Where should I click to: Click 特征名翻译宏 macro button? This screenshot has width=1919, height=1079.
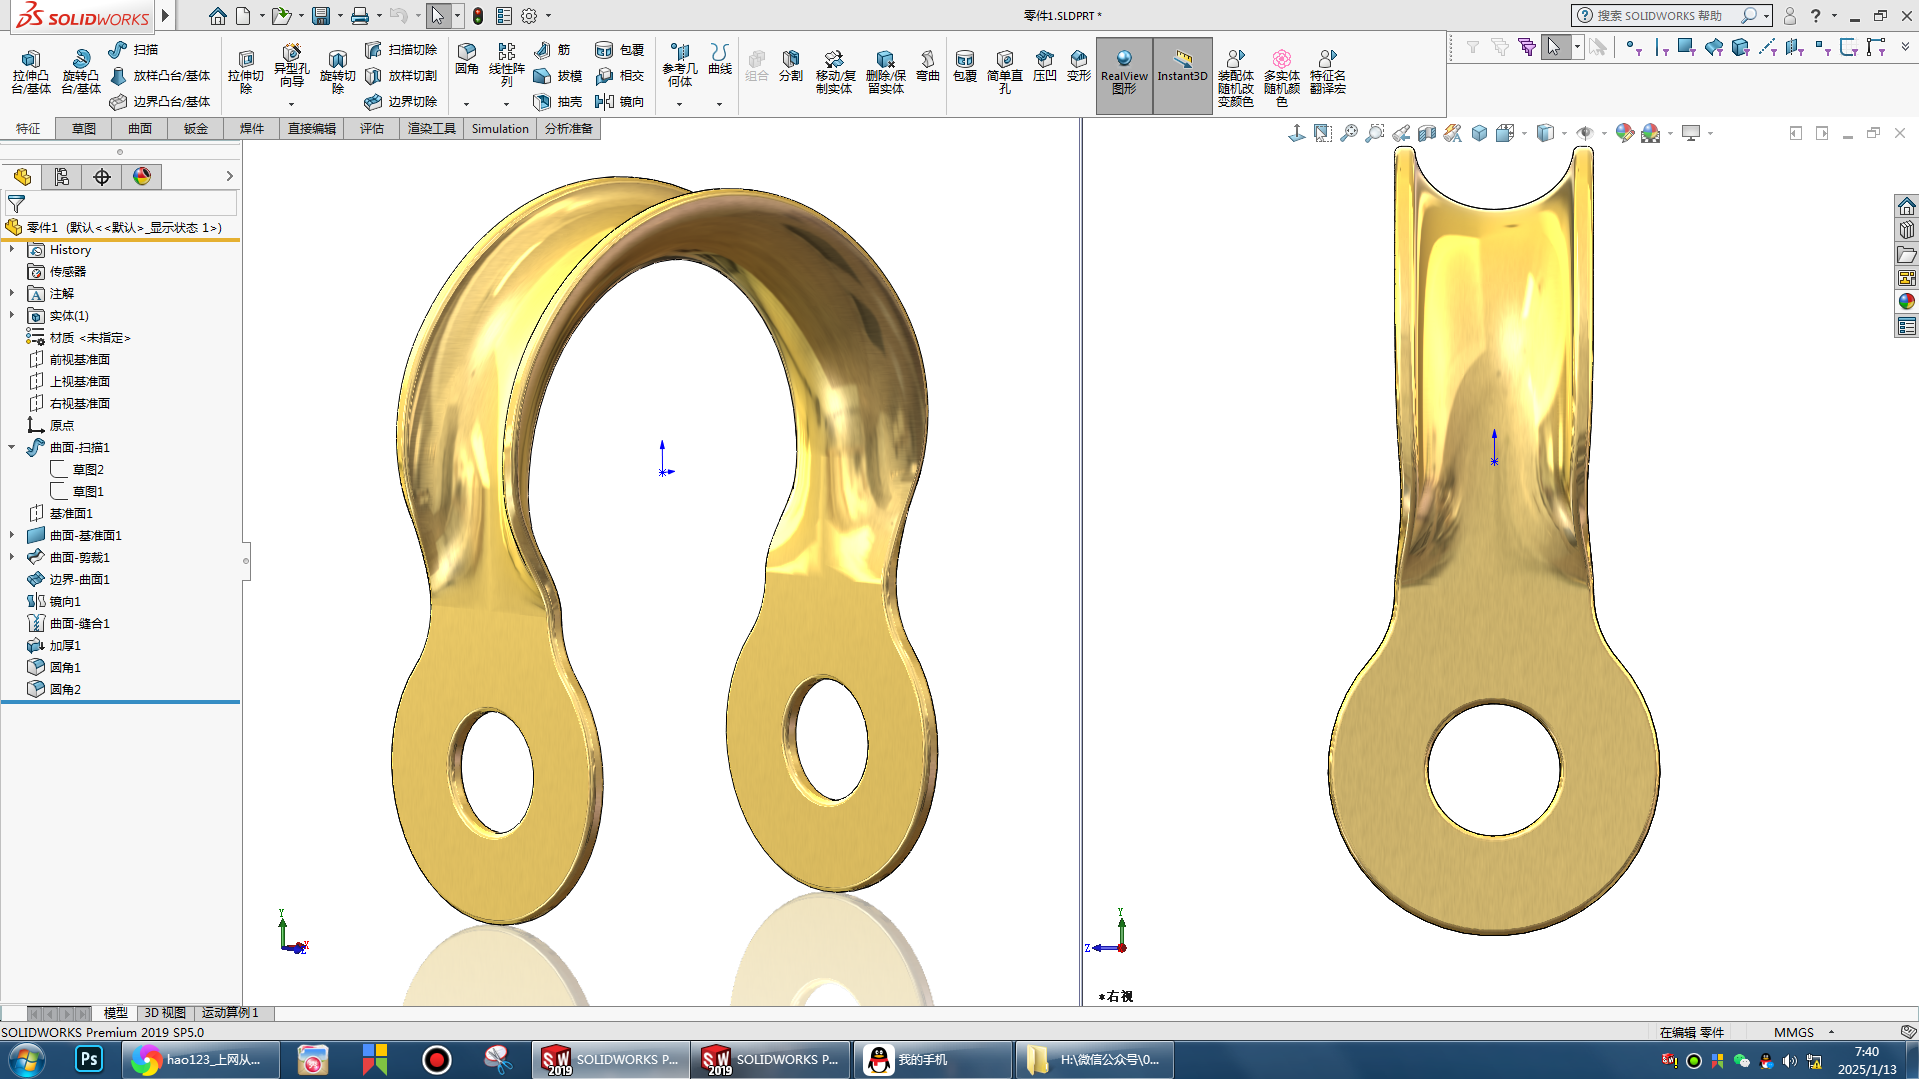[1328, 72]
